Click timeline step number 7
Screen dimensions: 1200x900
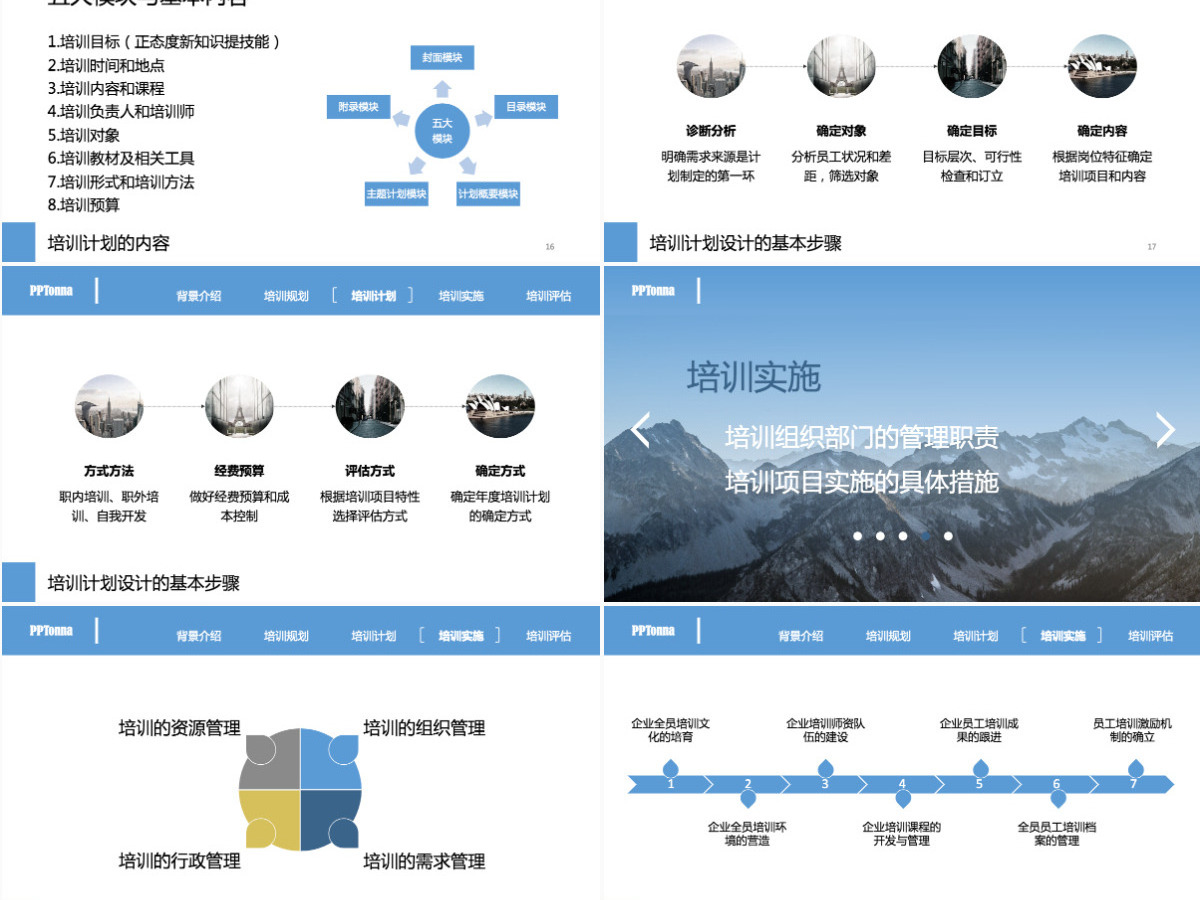[1133, 784]
